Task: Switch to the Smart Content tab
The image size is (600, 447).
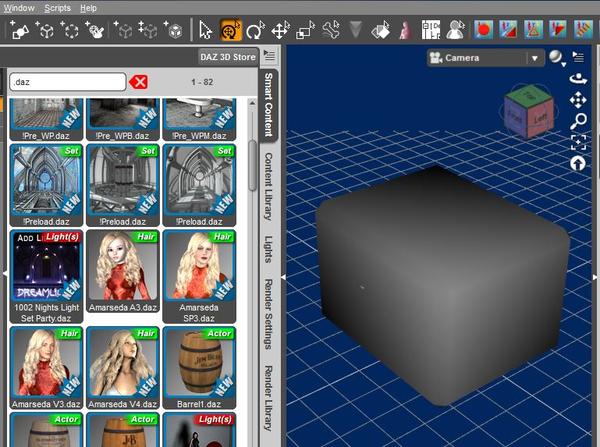Action: [x=269, y=105]
